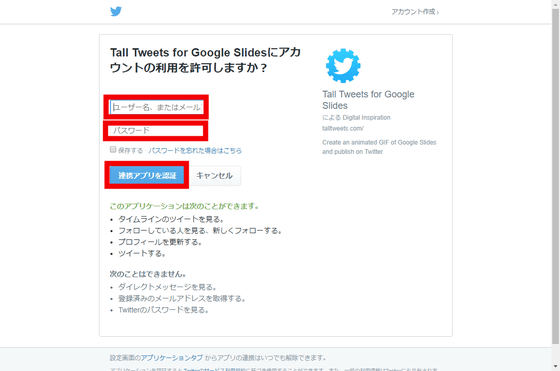Click the scroll up arrow of the page scrollbar
The image size is (560, 371).
[555, 4]
